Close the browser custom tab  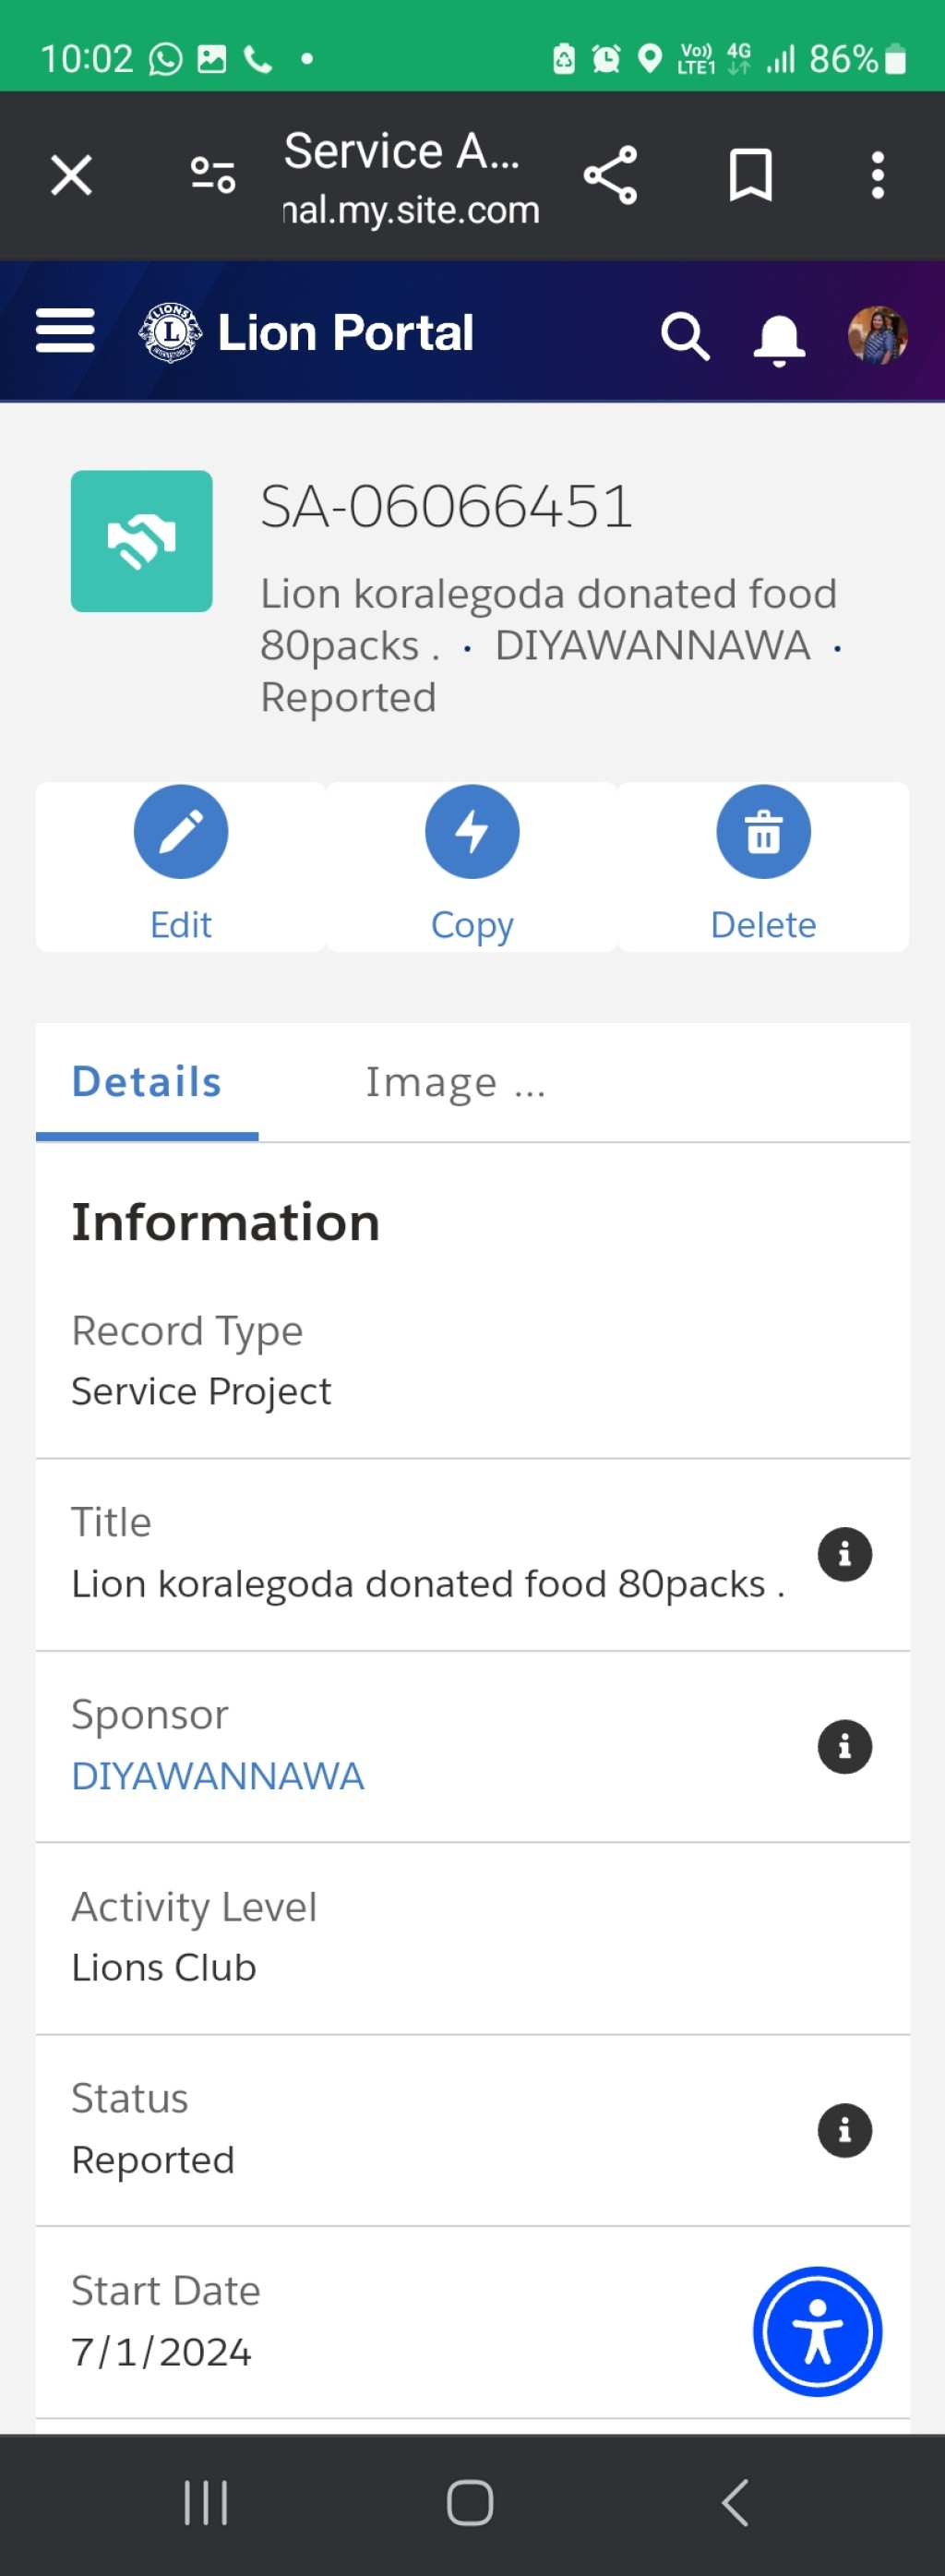[x=71, y=175]
